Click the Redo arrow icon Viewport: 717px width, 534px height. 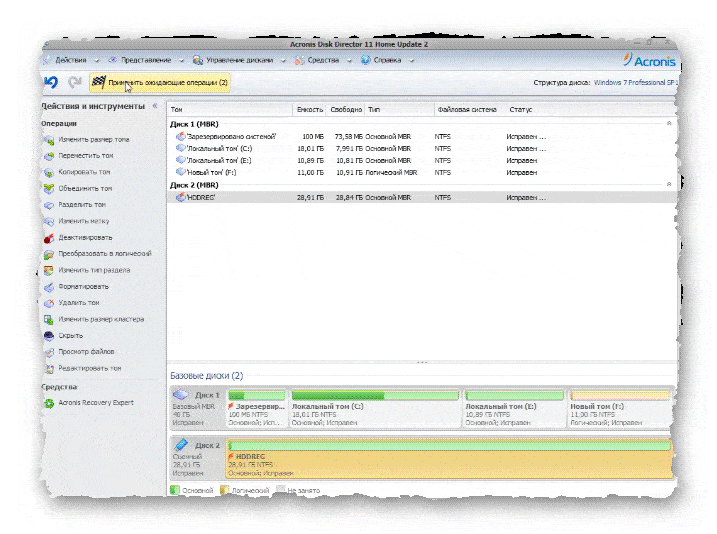click(75, 82)
